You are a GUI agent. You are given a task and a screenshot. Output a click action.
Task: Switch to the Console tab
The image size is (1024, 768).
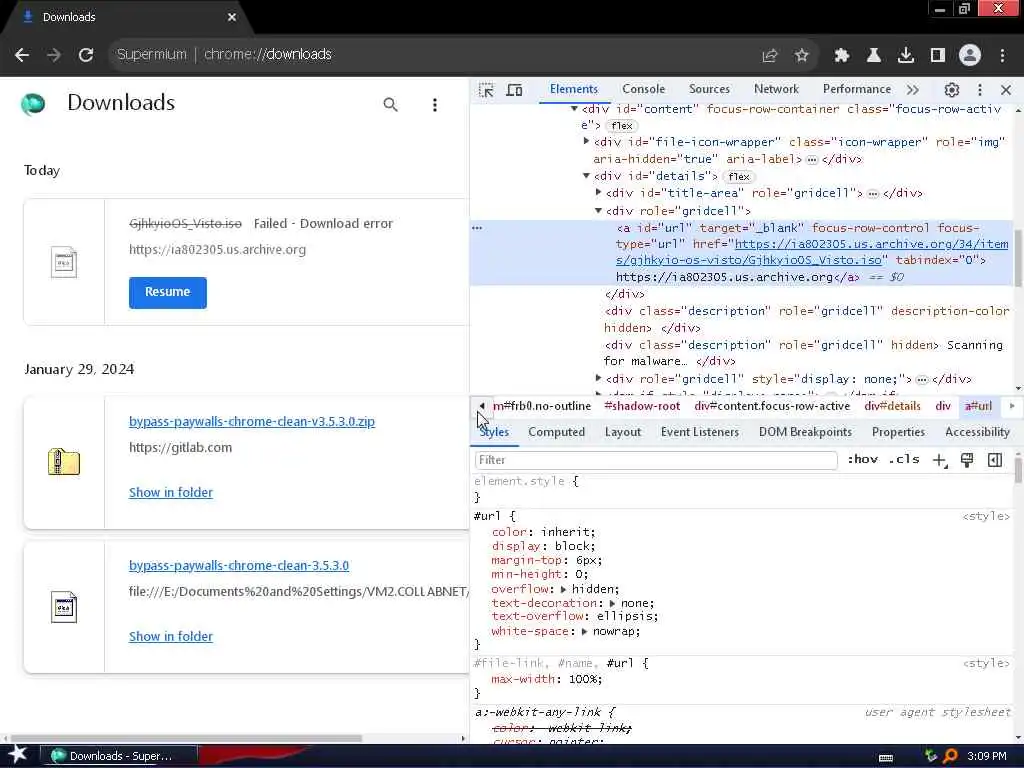pyautogui.click(x=643, y=89)
